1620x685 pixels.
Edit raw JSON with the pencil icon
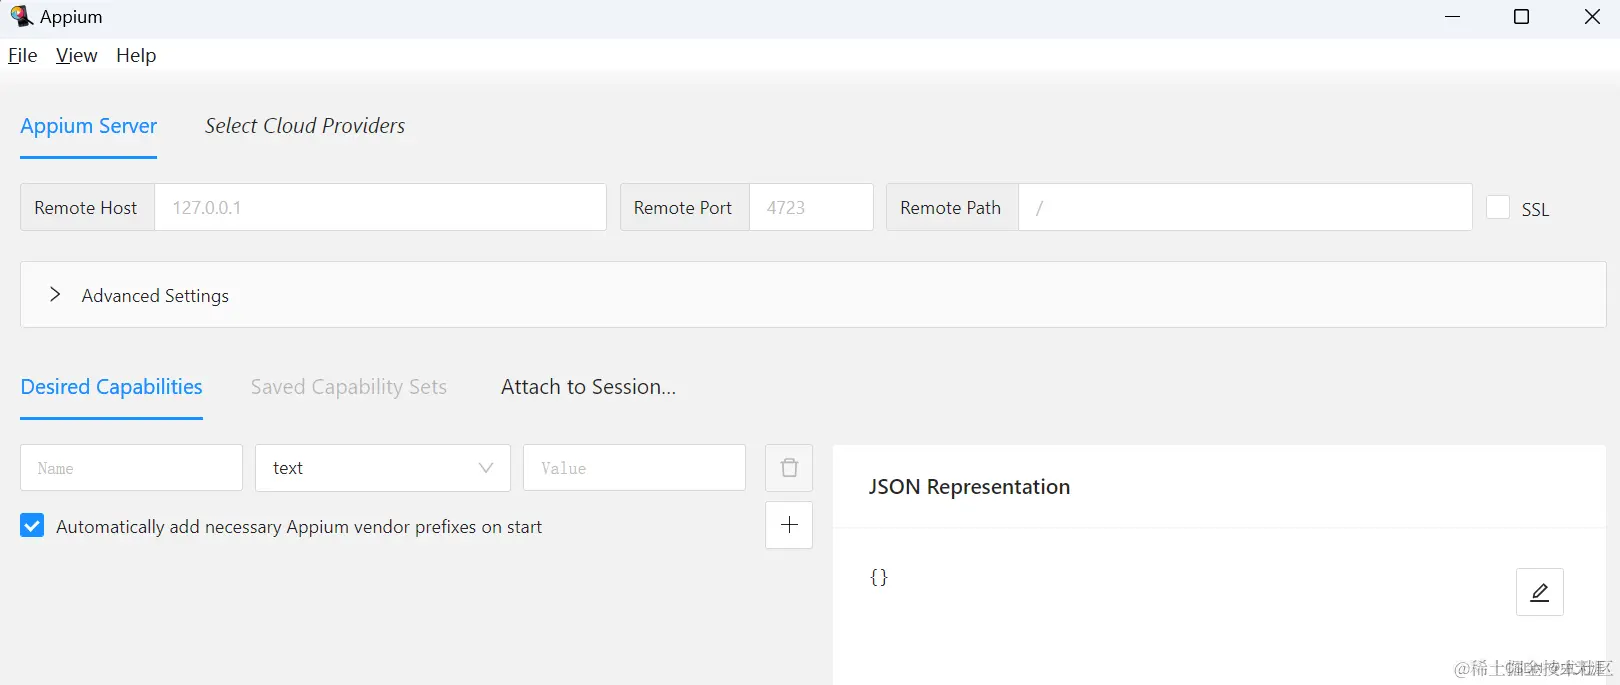click(1540, 592)
